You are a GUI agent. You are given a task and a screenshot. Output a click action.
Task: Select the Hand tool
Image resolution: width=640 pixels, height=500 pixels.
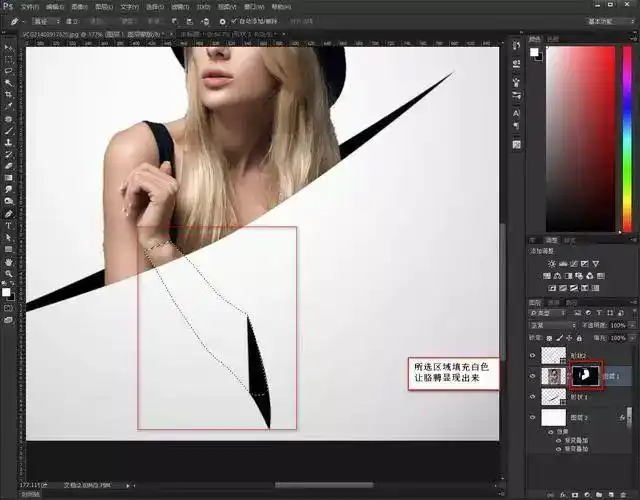pyautogui.click(x=8, y=260)
